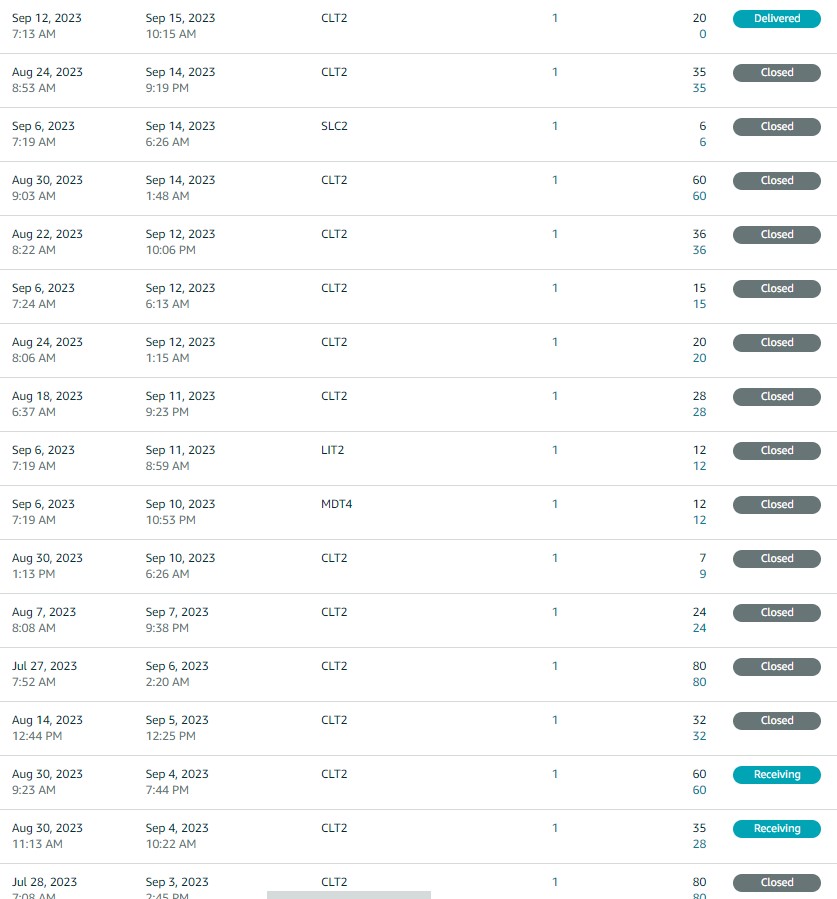Click the Delivered status badge

tap(777, 18)
